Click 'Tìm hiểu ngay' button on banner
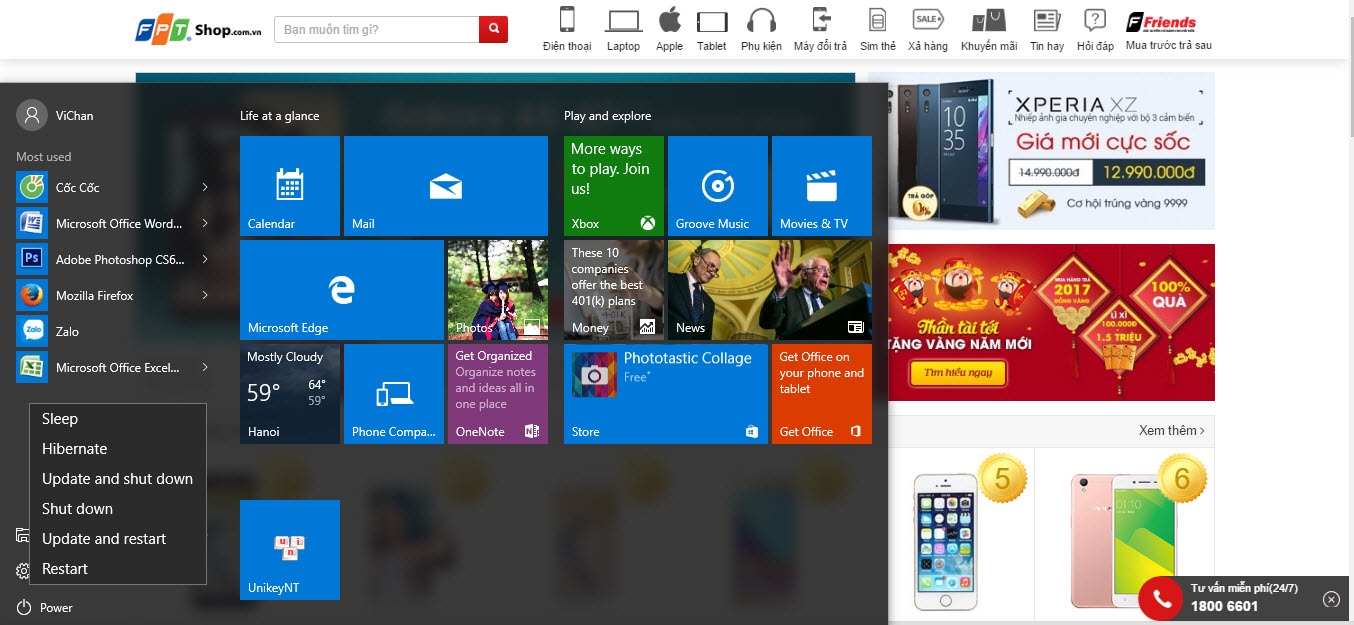 click(957, 372)
